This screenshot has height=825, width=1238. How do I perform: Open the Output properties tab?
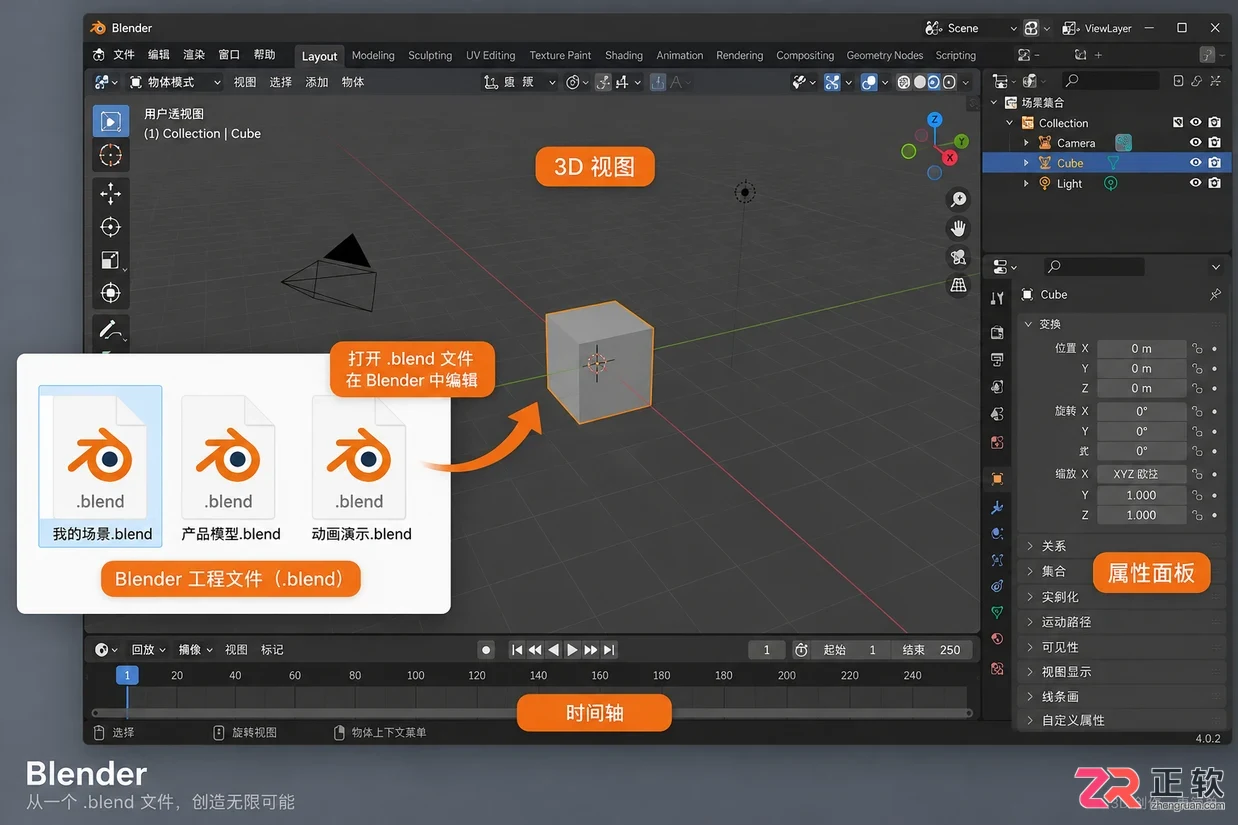997,359
